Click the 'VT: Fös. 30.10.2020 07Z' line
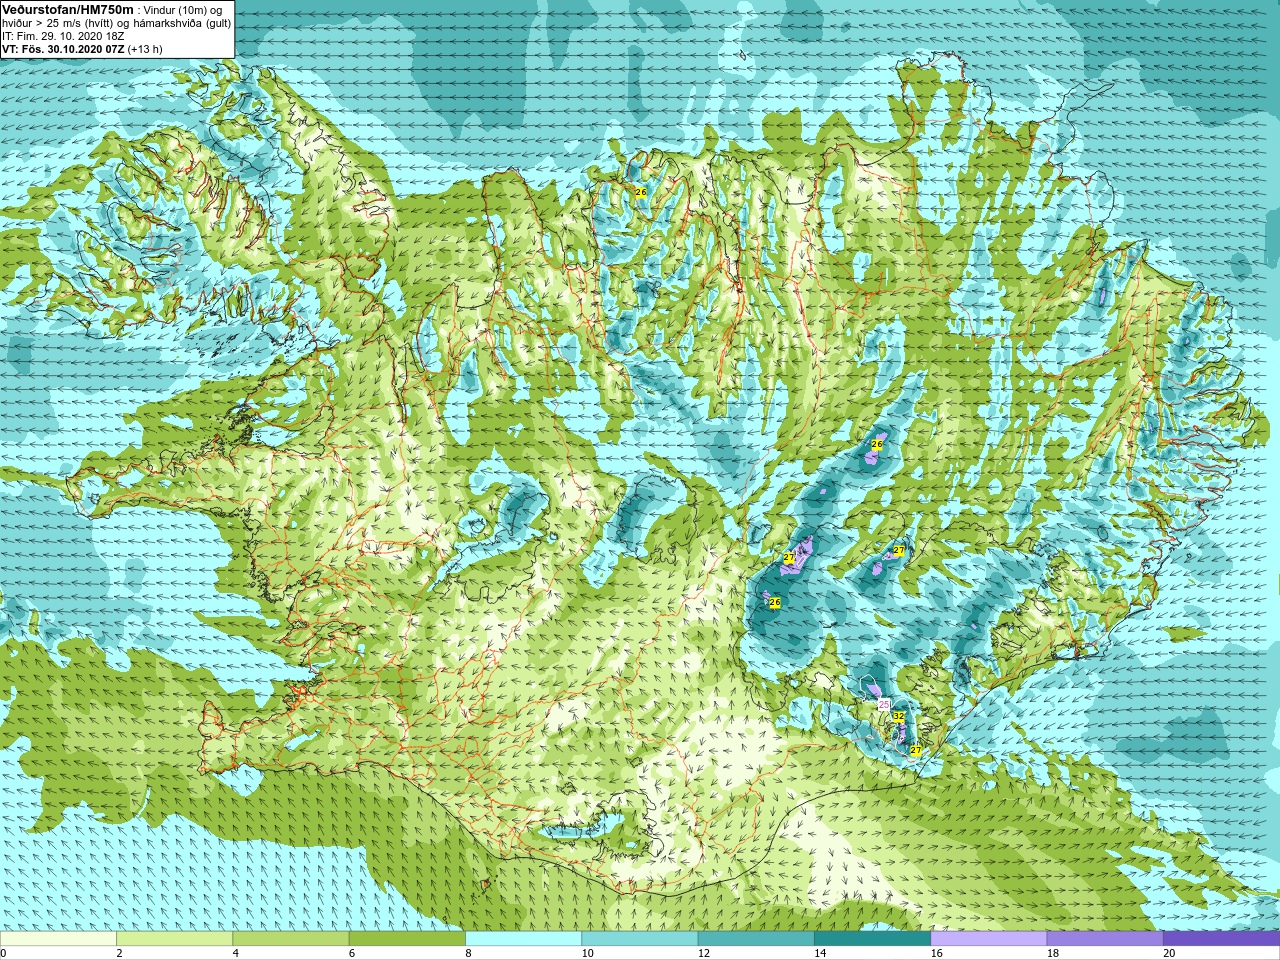Screen dimensions: 1280x960 coord(62,48)
